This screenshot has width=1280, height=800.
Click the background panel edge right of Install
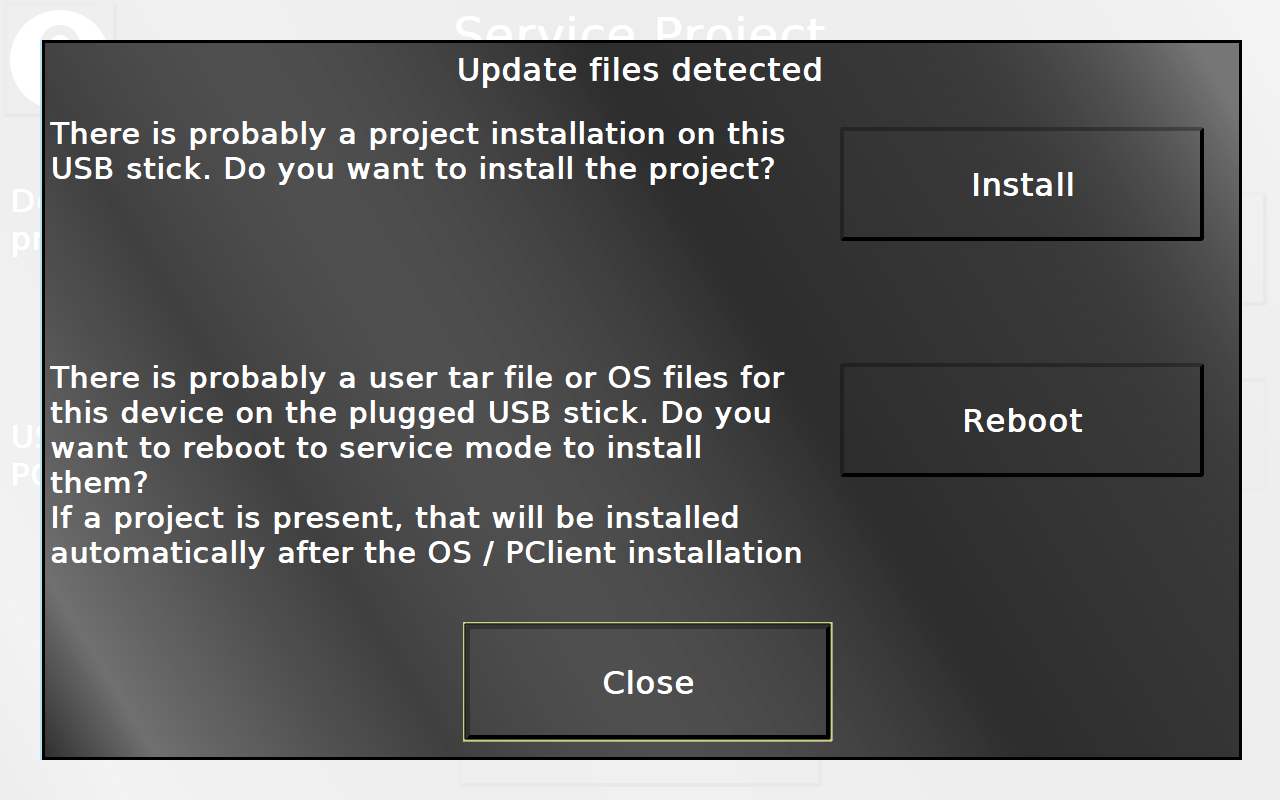(x=1254, y=250)
